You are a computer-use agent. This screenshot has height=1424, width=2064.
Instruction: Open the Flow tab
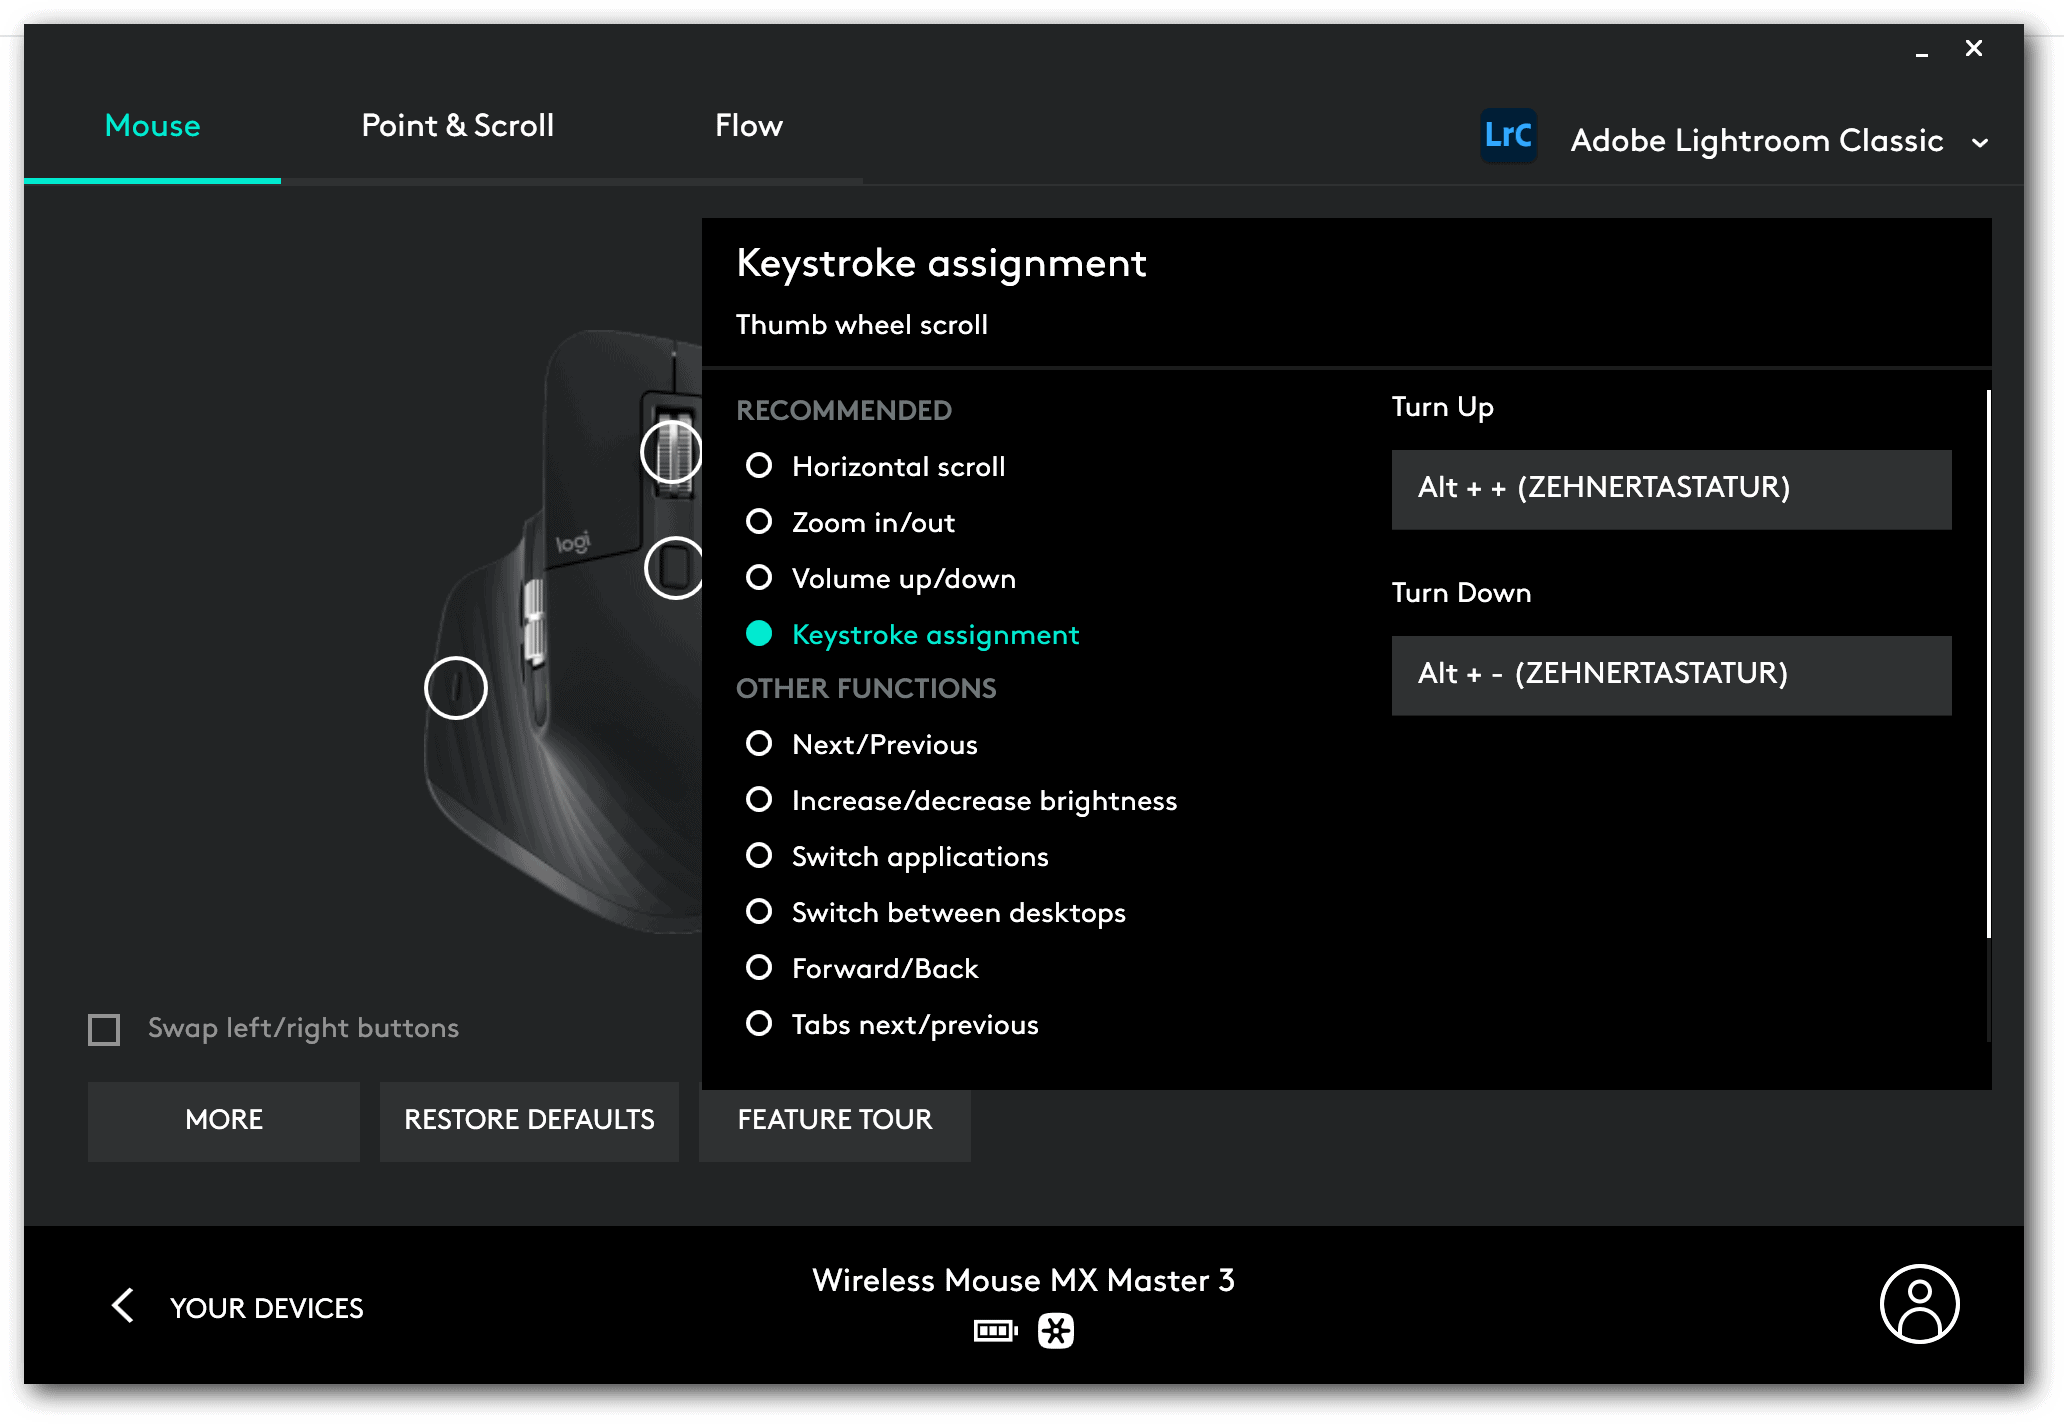[x=748, y=126]
